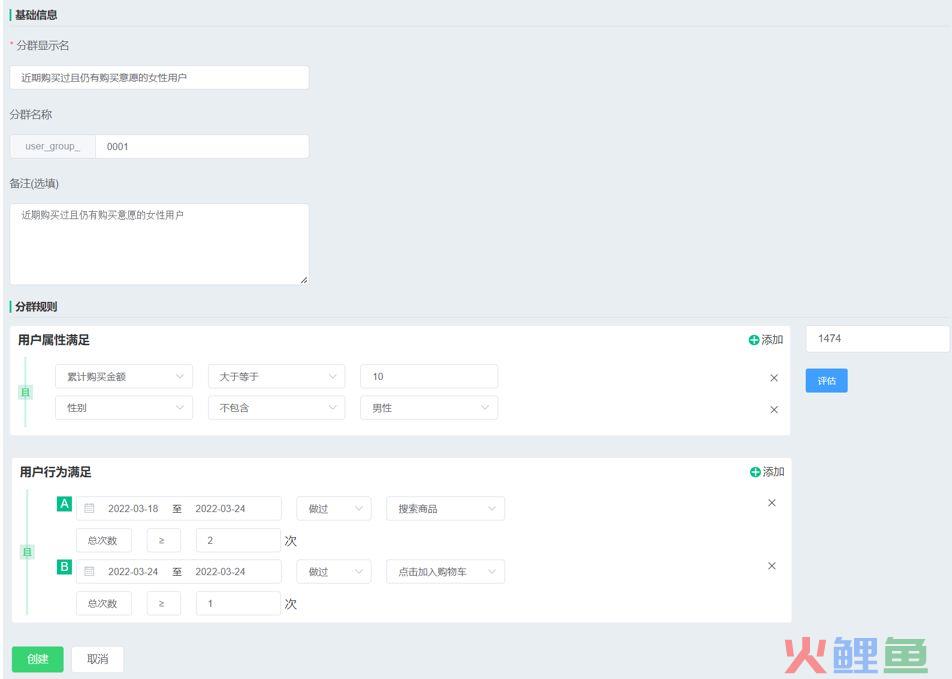Click the 取消 cancel button
The image size is (952, 679).
point(97,659)
